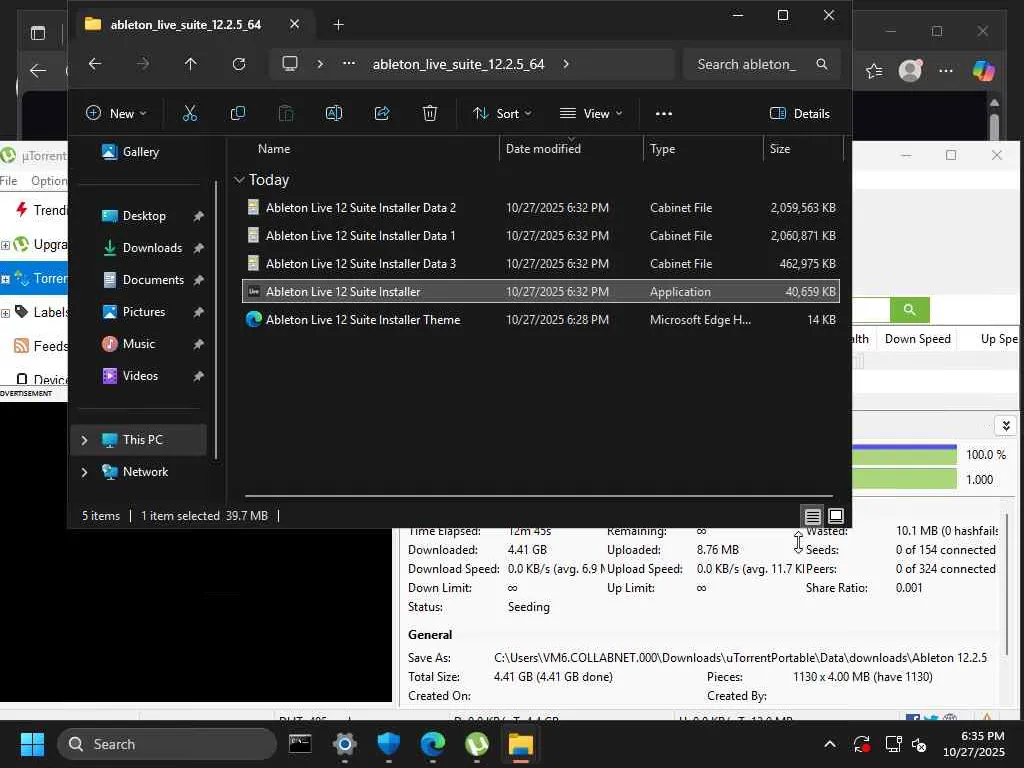Click the Paste icon in File Explorer toolbar
Image resolution: width=1024 pixels, height=768 pixels.
click(x=286, y=114)
